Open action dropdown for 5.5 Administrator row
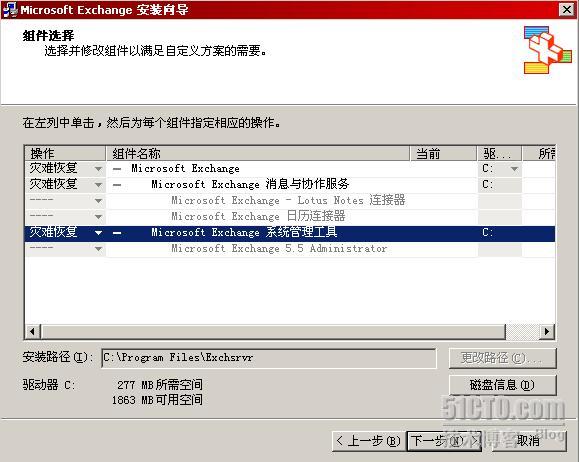 click(98, 249)
